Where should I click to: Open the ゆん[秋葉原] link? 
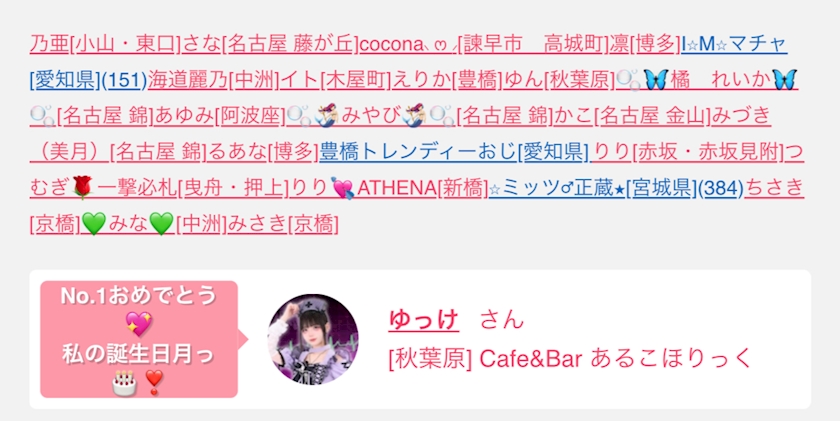560,80
